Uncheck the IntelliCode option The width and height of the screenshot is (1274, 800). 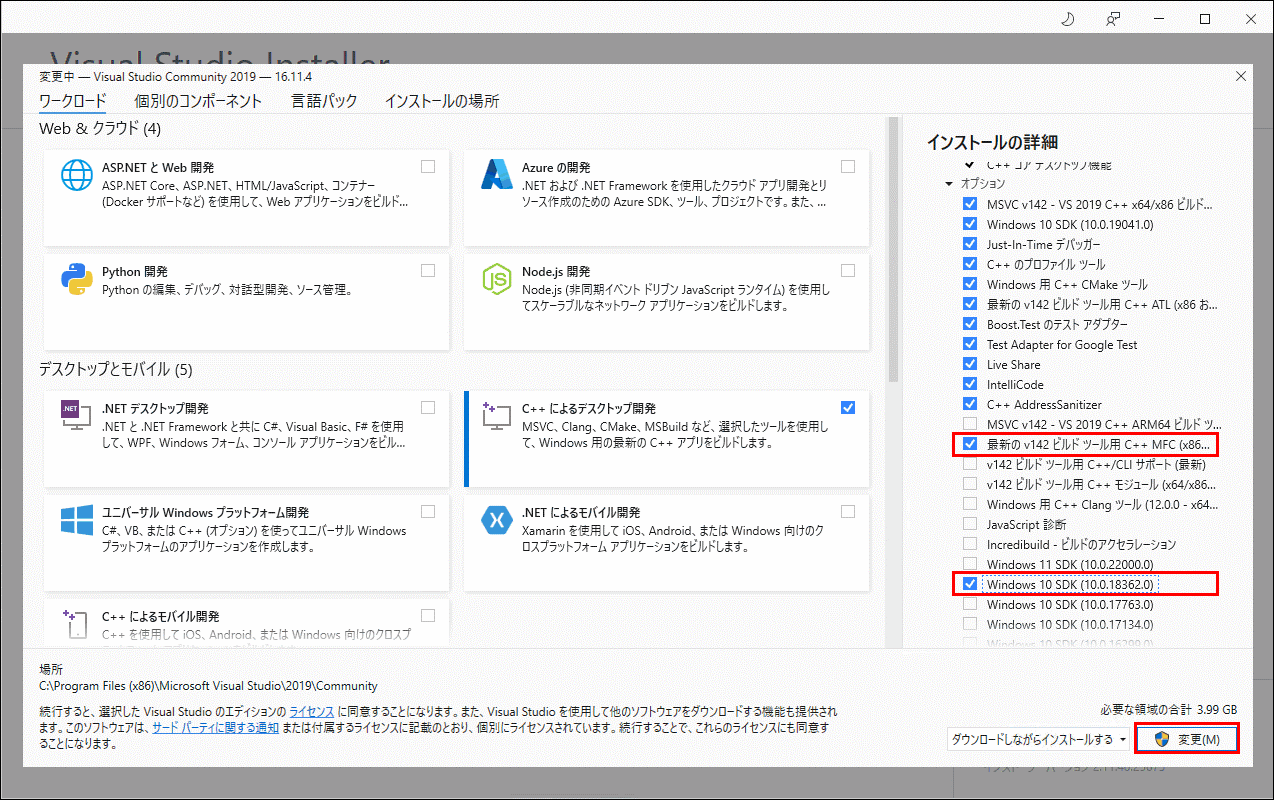click(969, 384)
